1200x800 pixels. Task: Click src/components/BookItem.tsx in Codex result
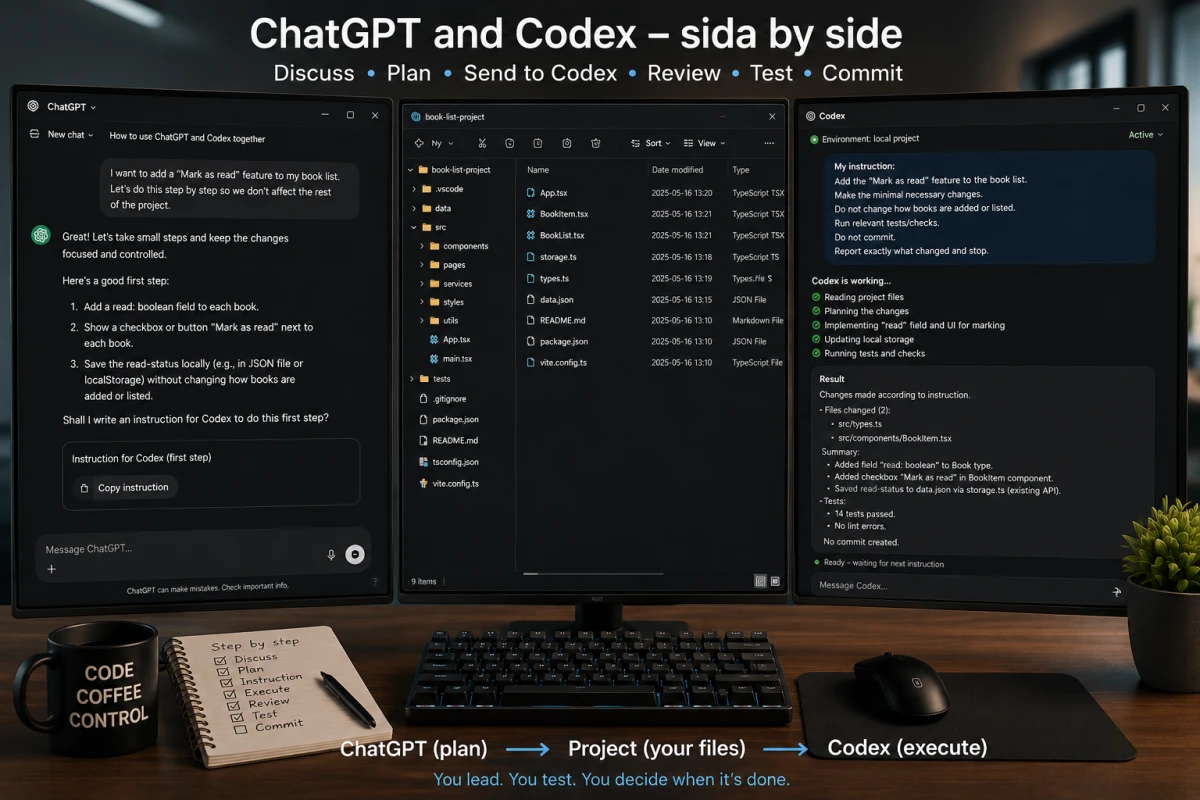coord(894,438)
